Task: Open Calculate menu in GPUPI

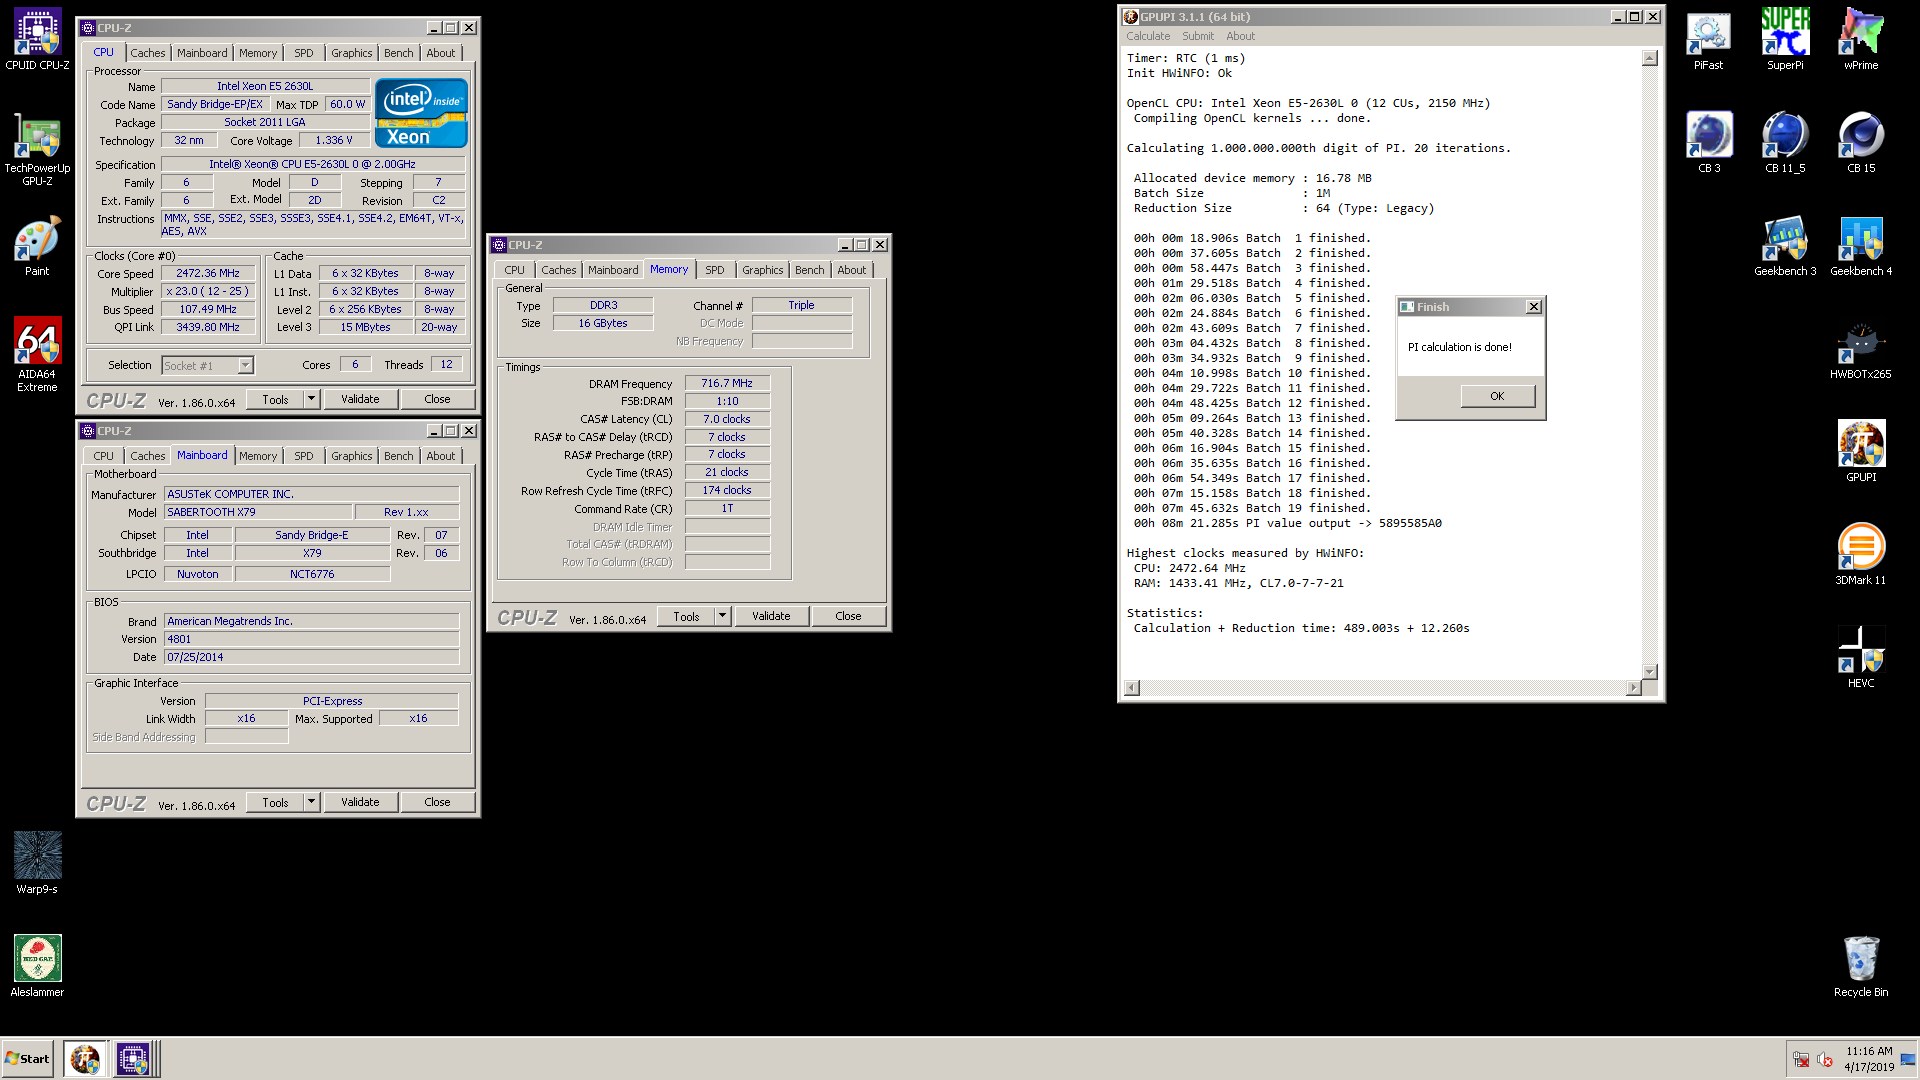Action: pyautogui.click(x=1147, y=36)
